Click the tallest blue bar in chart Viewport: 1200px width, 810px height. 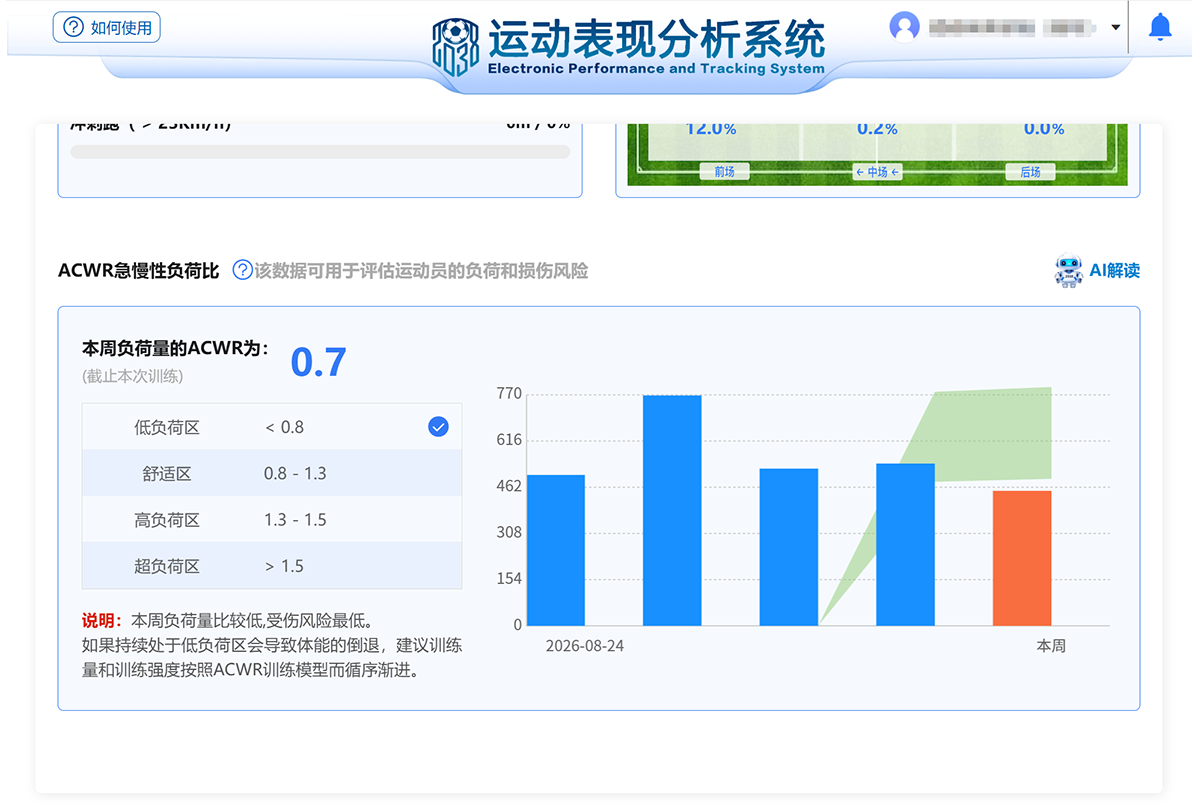coord(672,510)
